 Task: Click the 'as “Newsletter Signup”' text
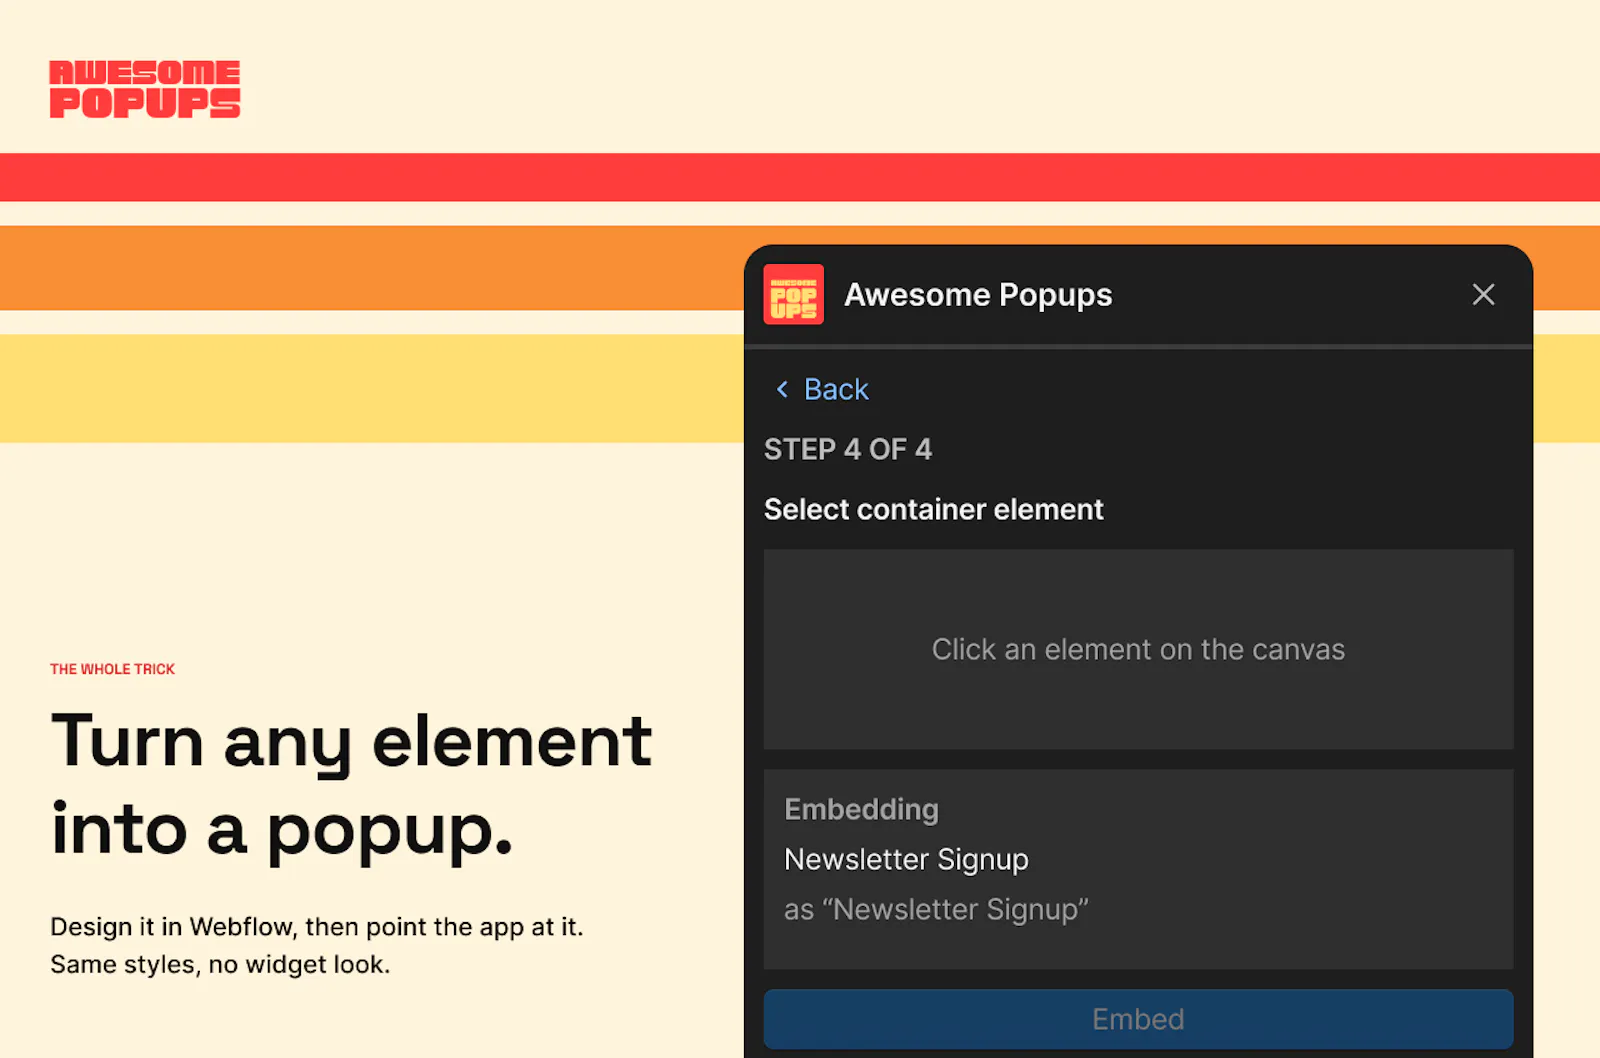click(936, 909)
